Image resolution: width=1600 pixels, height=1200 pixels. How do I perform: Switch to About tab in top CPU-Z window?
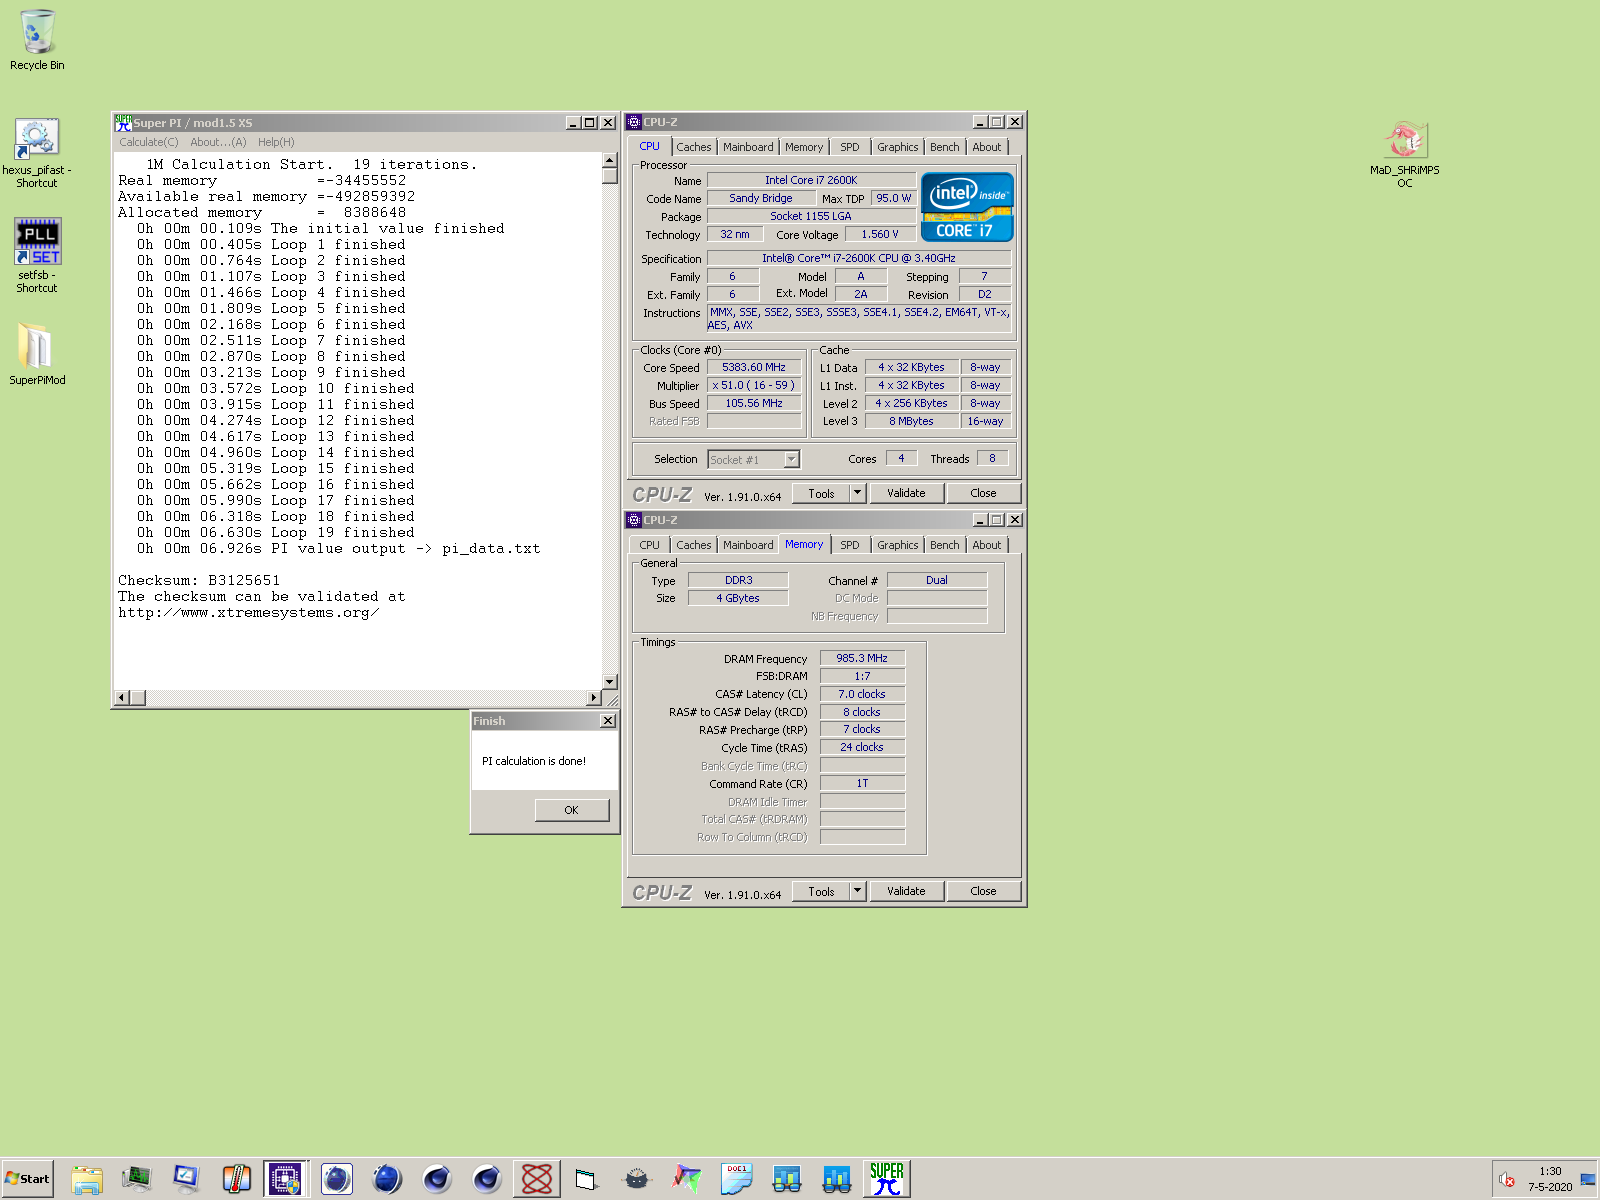(x=987, y=147)
